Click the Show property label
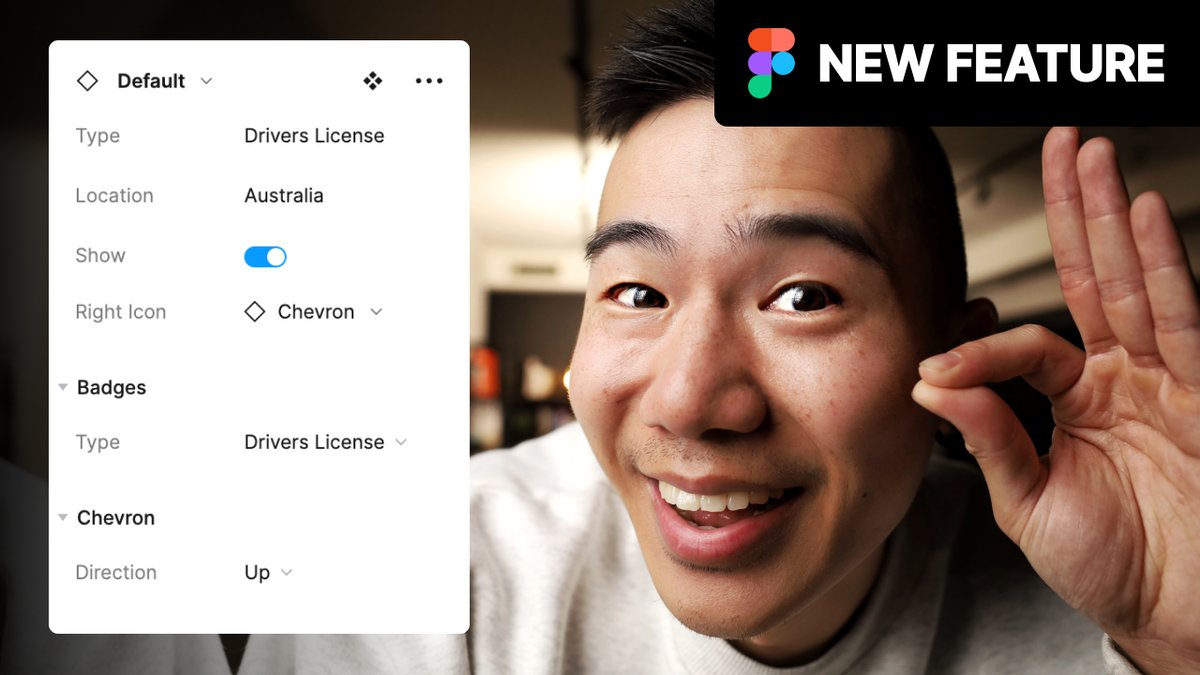Viewport: 1200px width, 675px height. (x=100, y=256)
